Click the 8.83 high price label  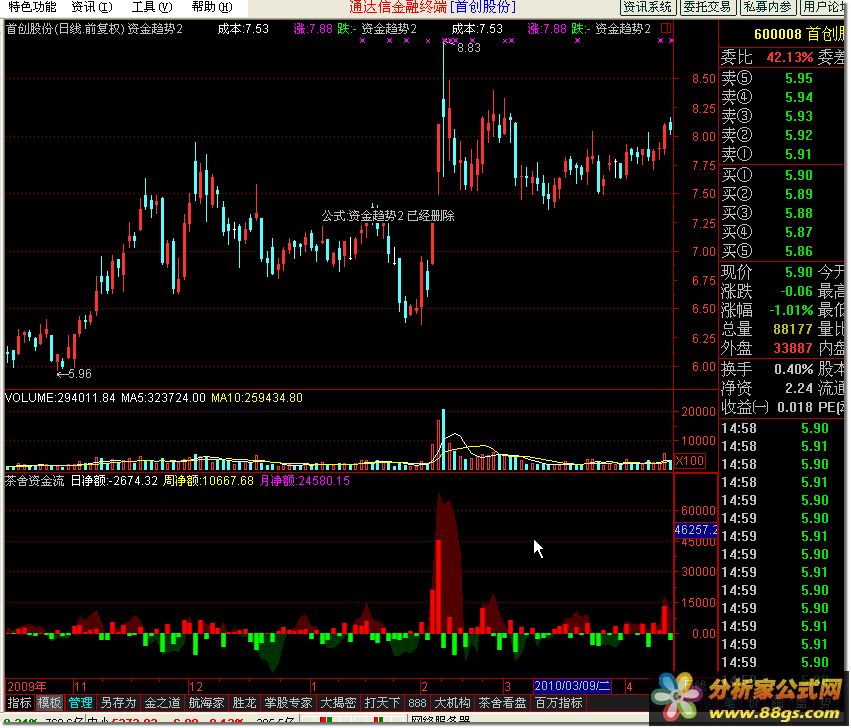(468, 48)
